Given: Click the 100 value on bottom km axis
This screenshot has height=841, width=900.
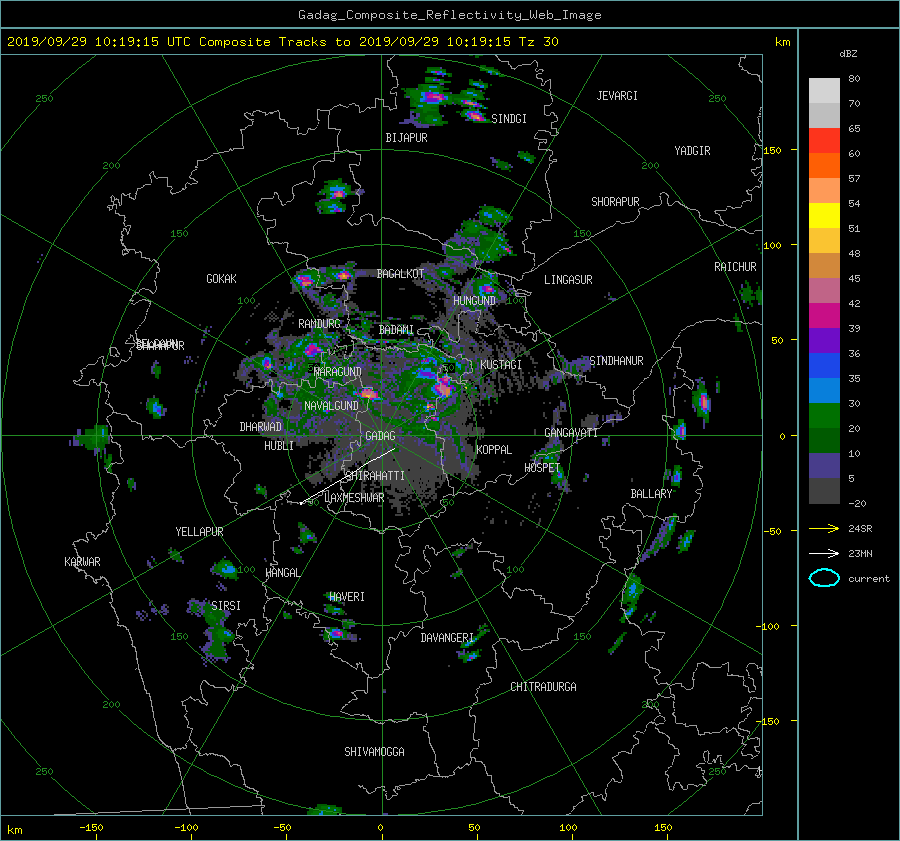Looking at the screenshot, I should (x=568, y=828).
